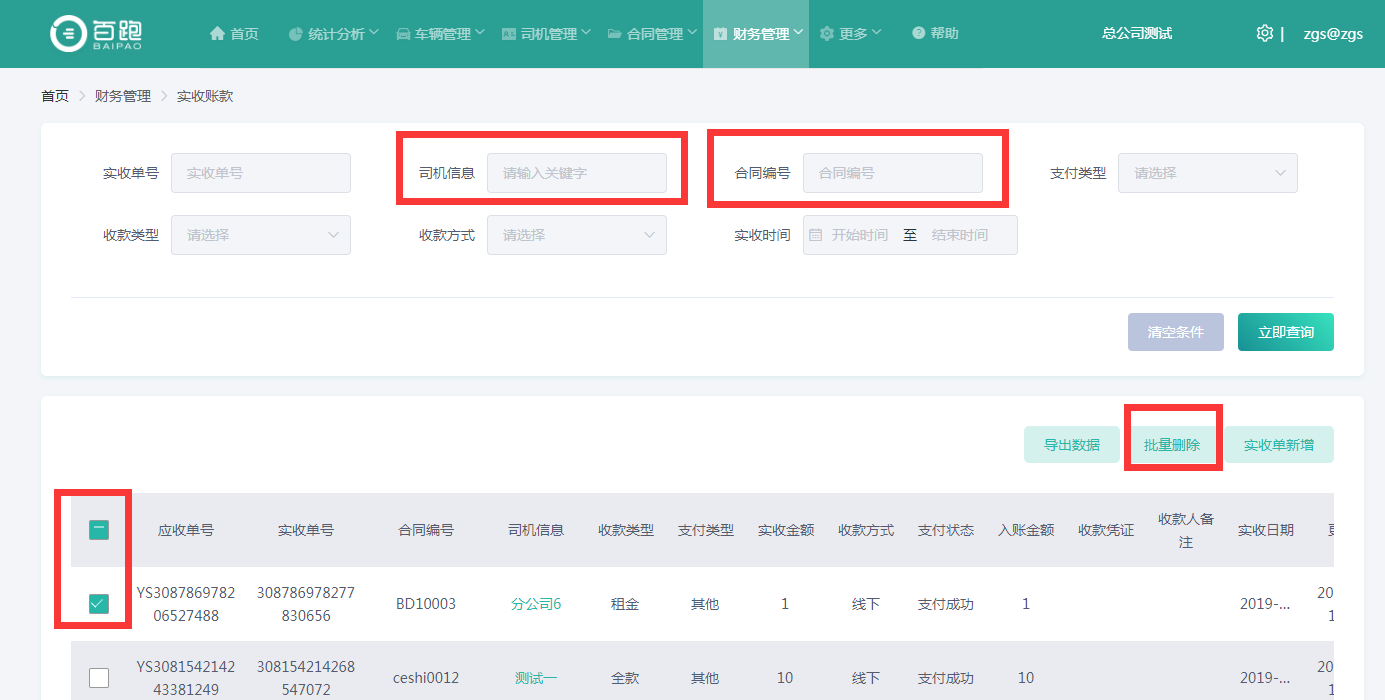Uncheck the row for contract BD10003
This screenshot has height=700, width=1385.
98,604
